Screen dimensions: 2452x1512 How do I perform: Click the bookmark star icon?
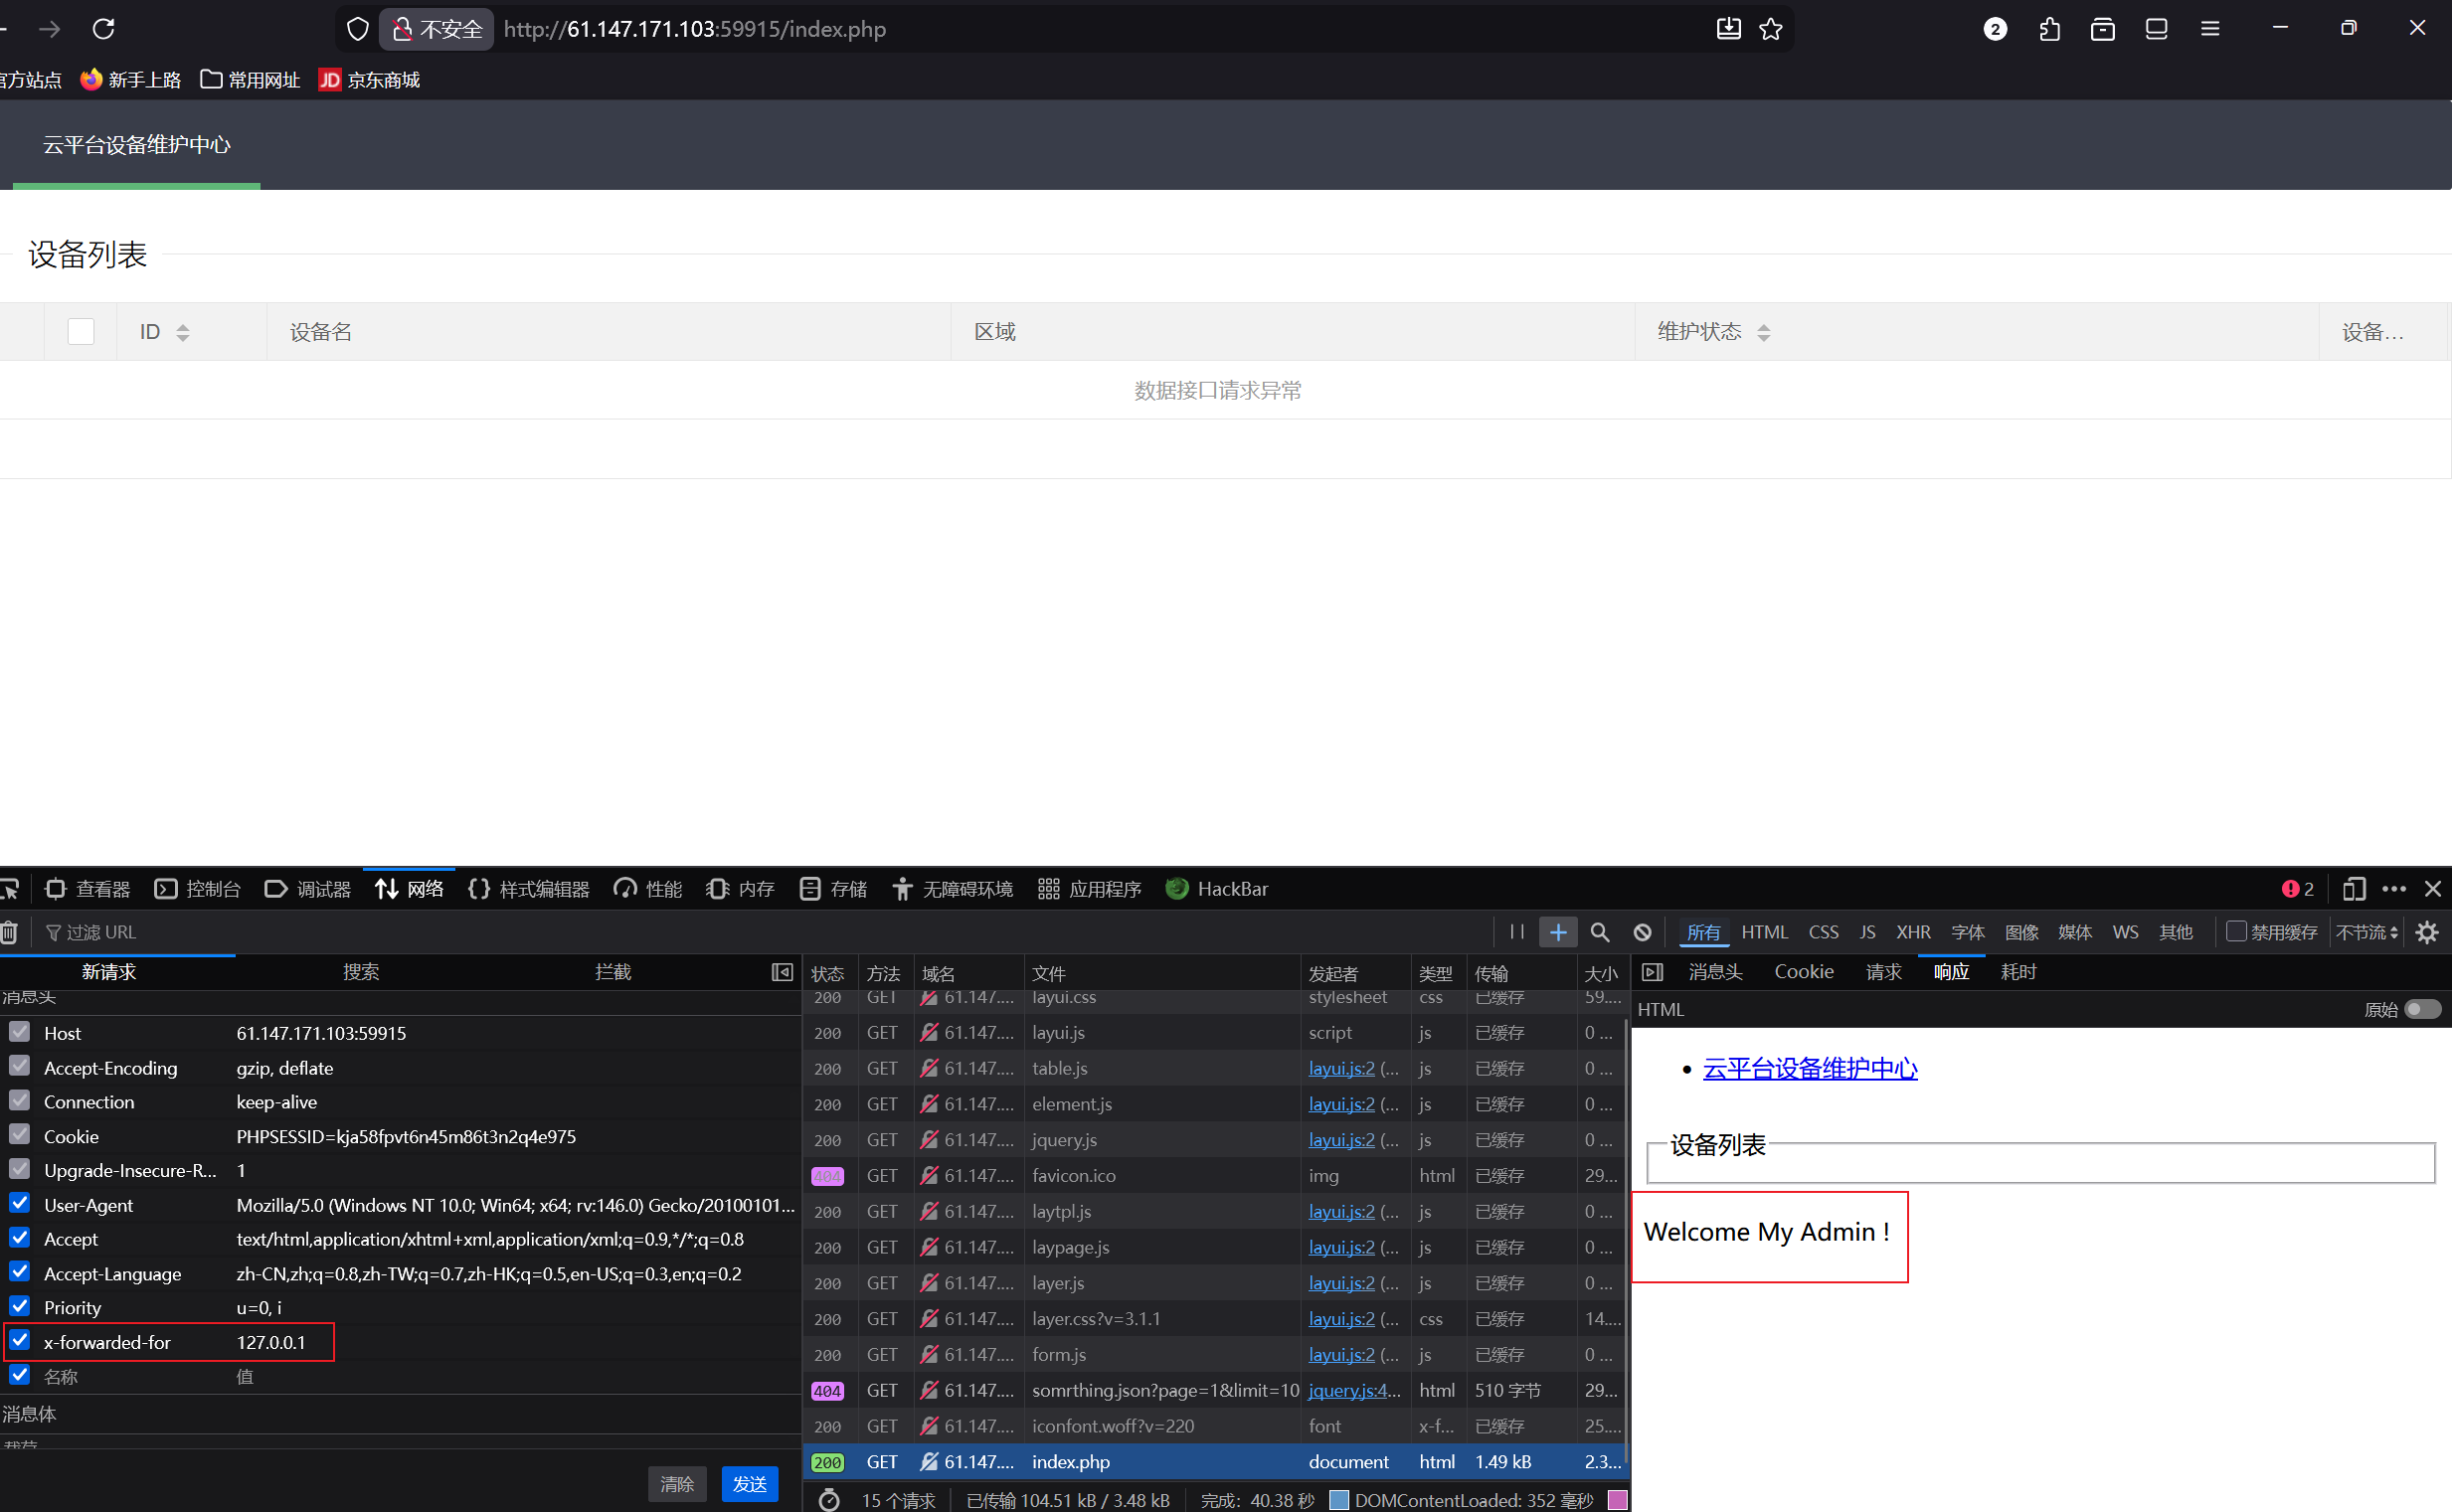point(1770,29)
